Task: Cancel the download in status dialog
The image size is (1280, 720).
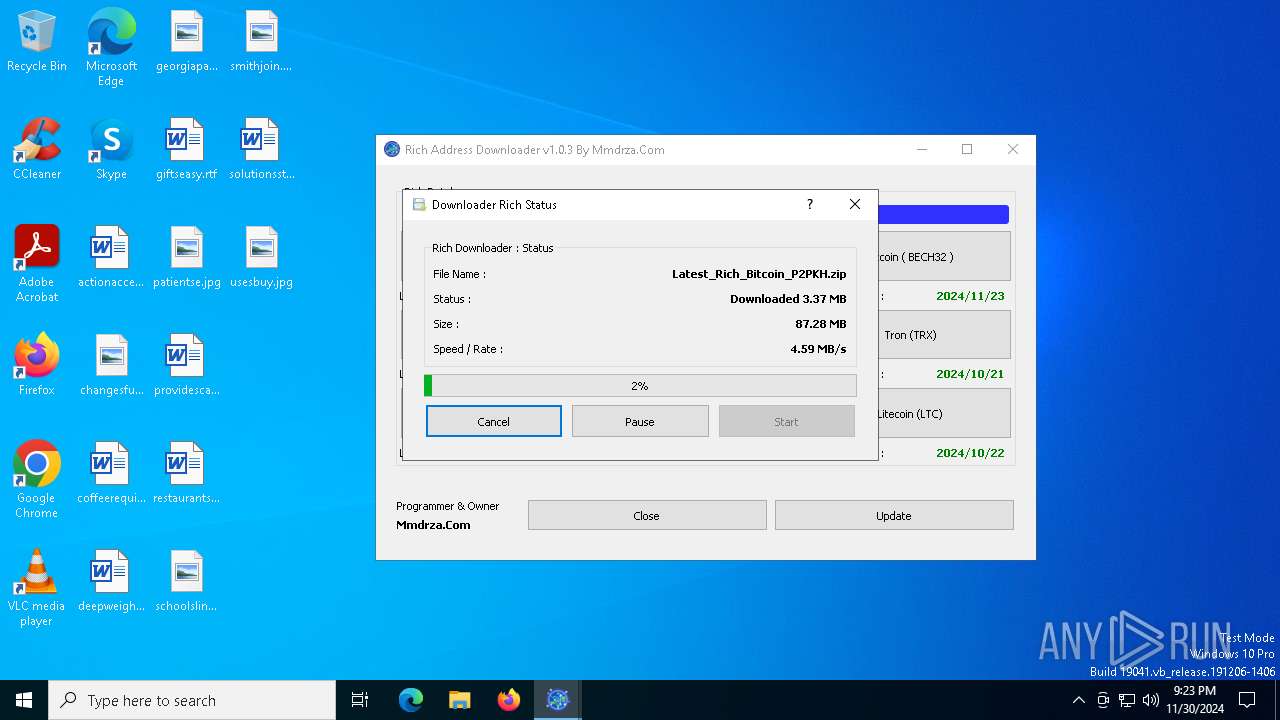Action: point(494,421)
